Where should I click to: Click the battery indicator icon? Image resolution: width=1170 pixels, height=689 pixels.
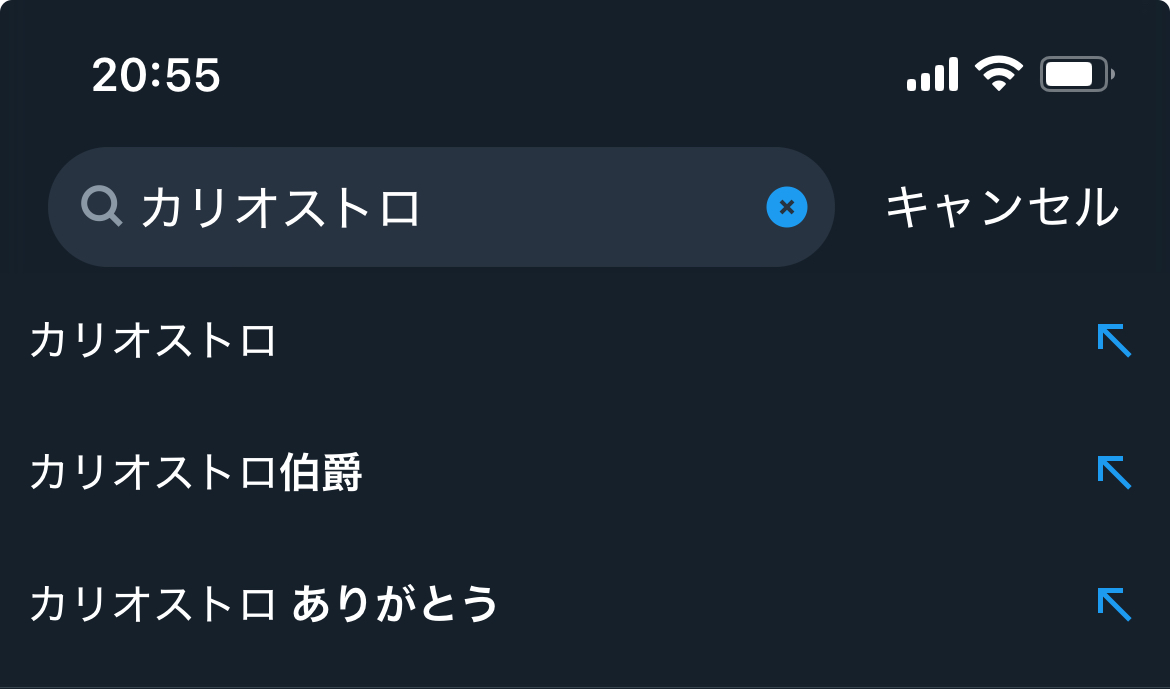pyautogui.click(x=1076, y=74)
